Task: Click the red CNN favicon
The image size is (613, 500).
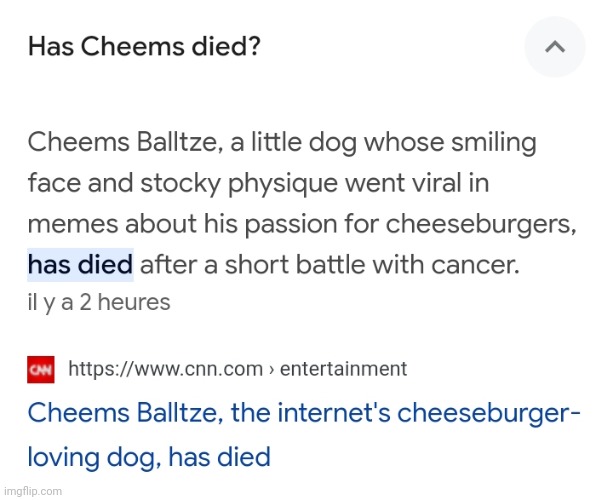Action: pyautogui.click(x=41, y=369)
